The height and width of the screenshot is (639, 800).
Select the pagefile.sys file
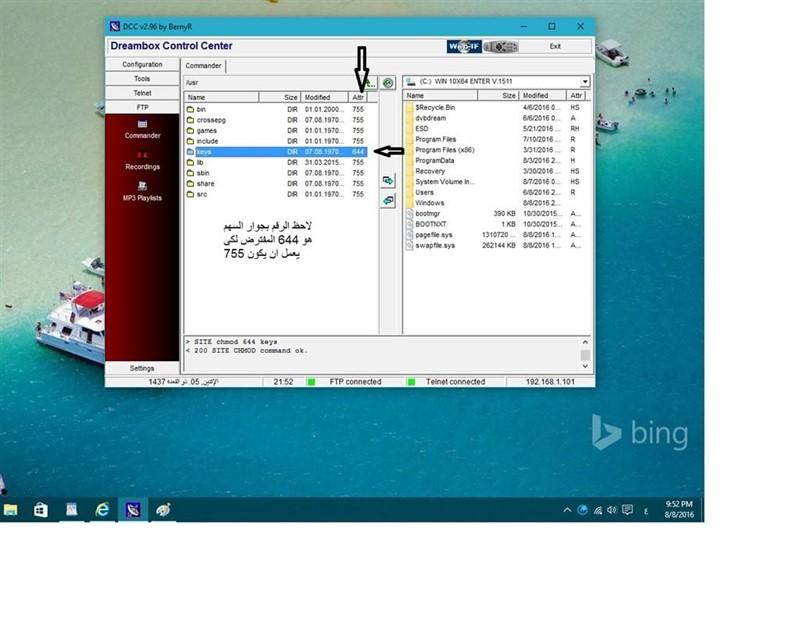(x=434, y=235)
